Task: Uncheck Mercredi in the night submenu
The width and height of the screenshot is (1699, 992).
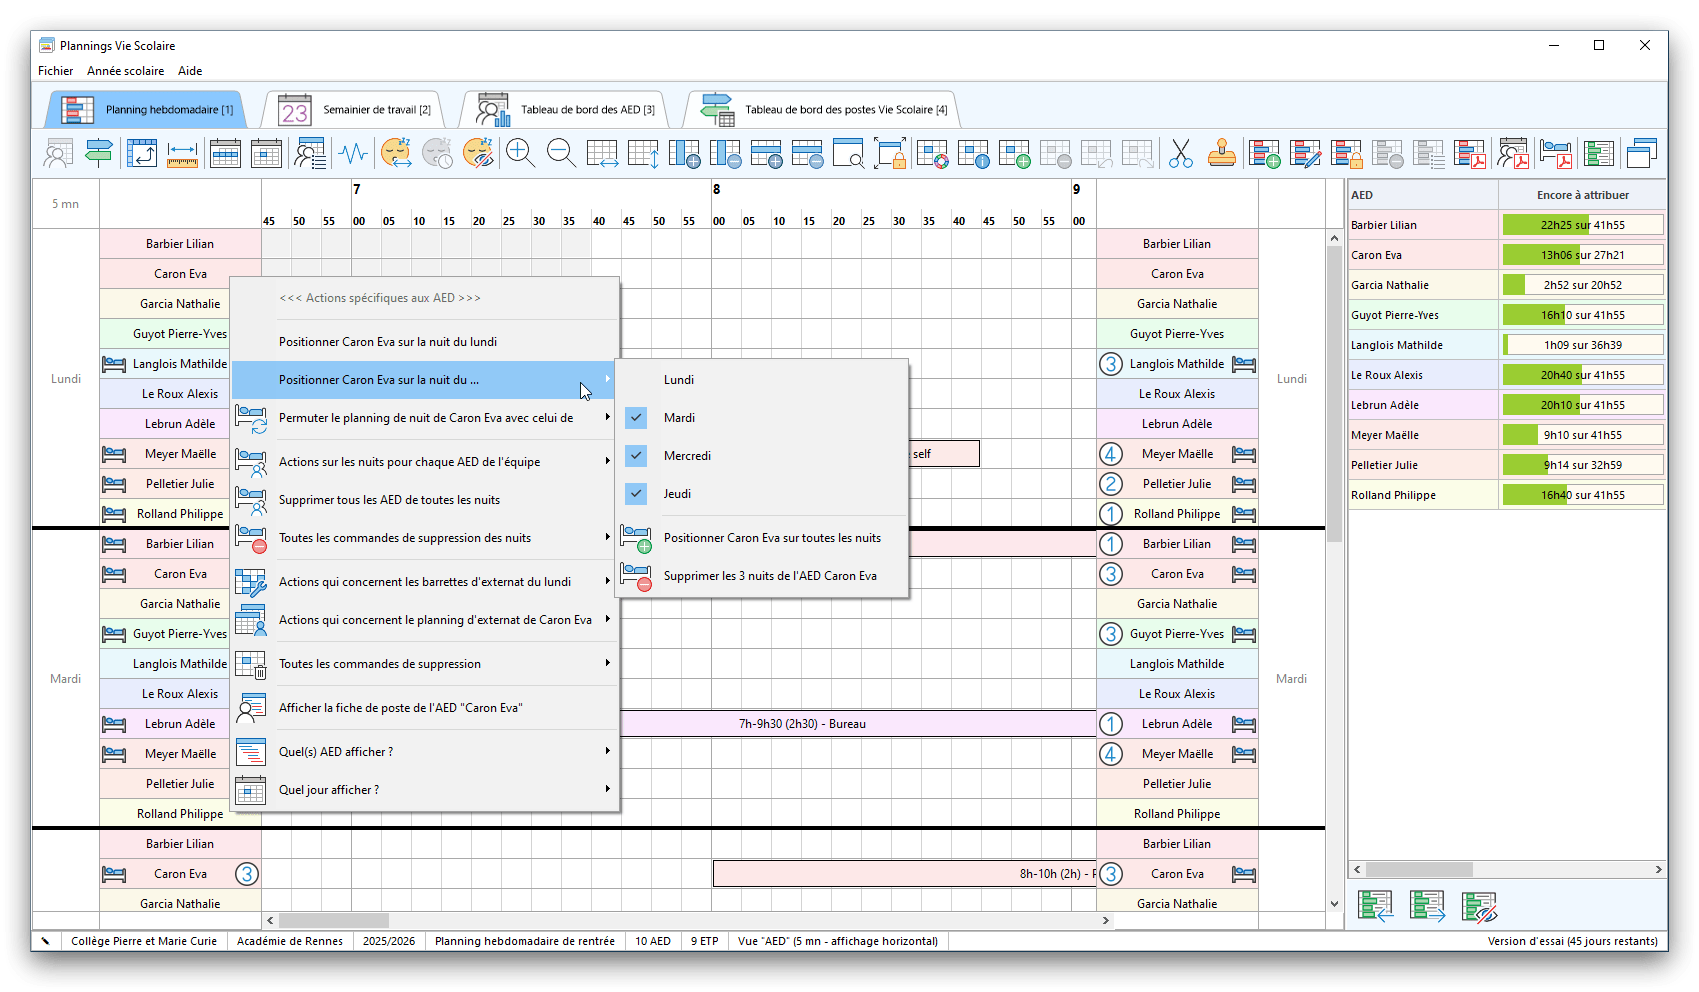Action: [x=687, y=456]
